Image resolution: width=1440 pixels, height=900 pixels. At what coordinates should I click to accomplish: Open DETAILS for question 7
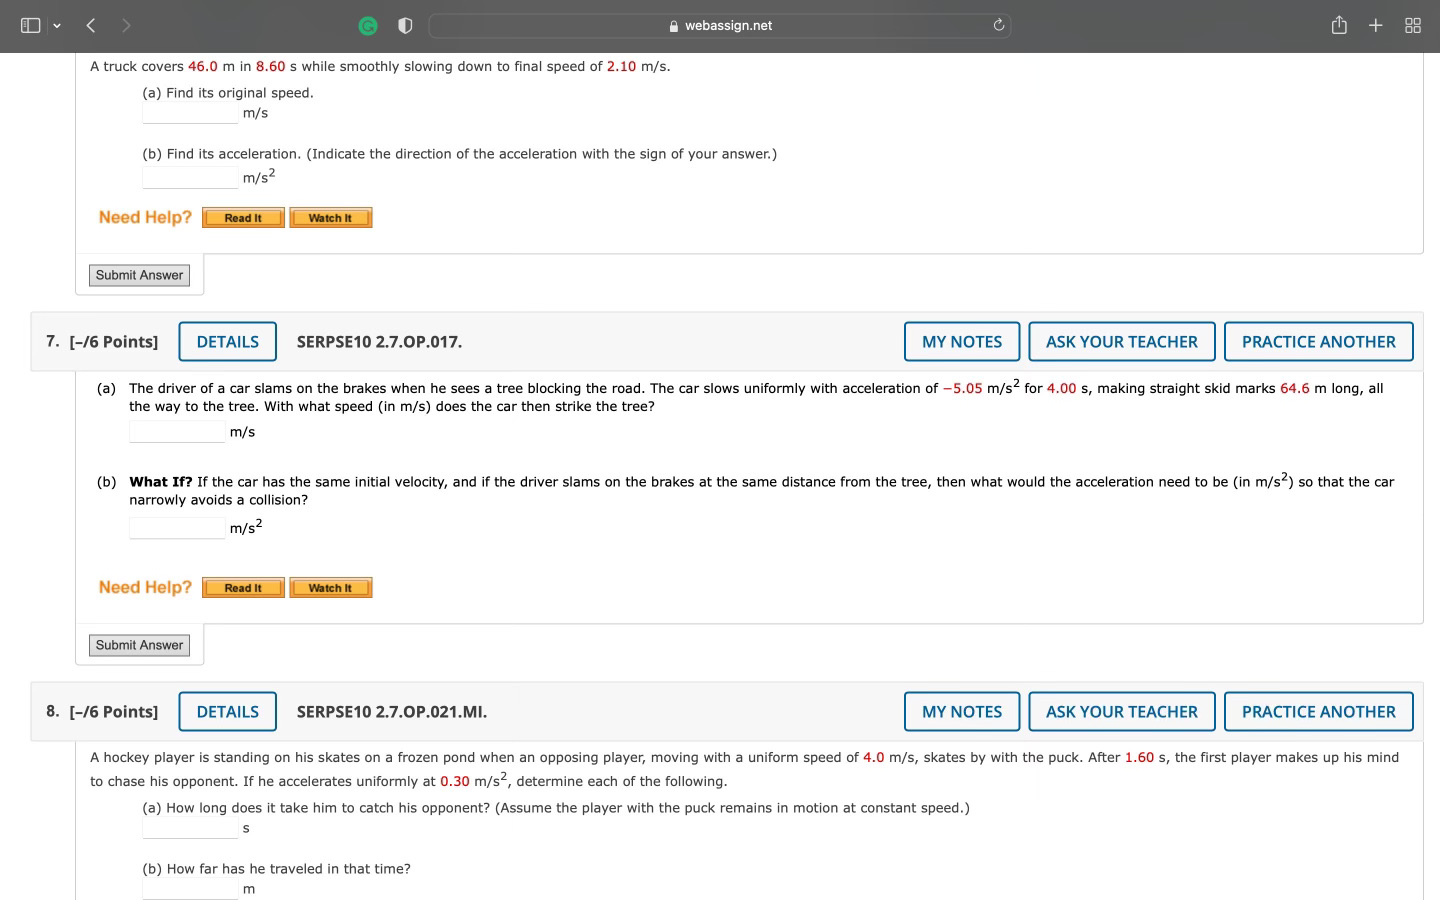coord(227,341)
